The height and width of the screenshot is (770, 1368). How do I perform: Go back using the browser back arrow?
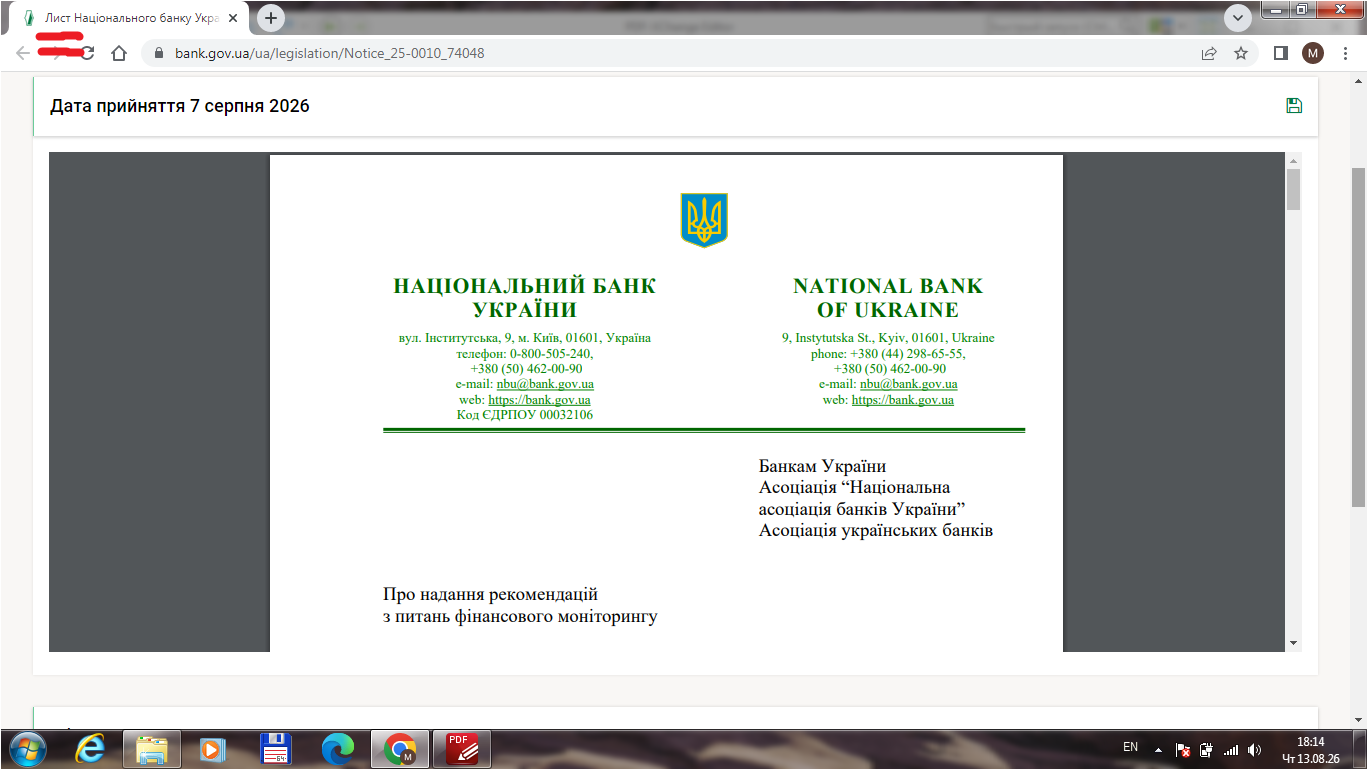23,53
